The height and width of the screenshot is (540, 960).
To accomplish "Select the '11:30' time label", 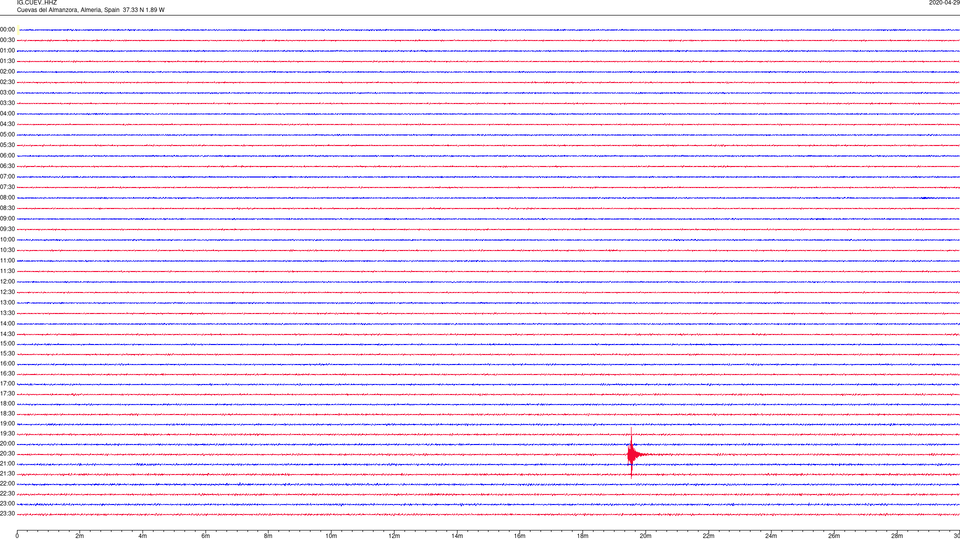I will pos(7,271).
